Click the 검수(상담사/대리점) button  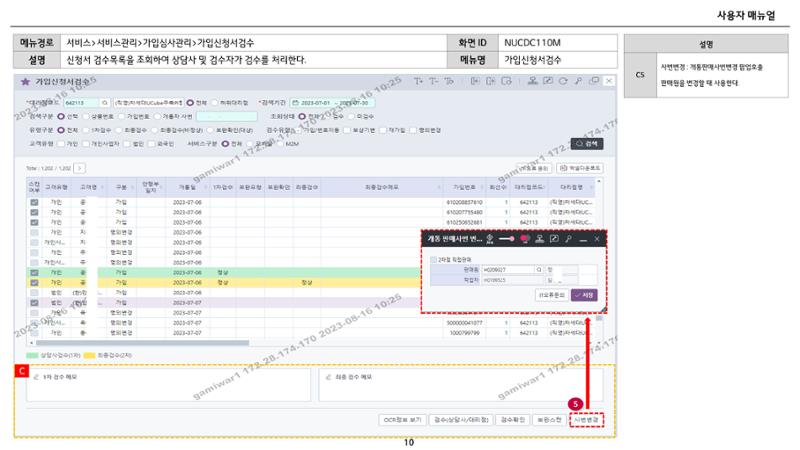(x=461, y=420)
